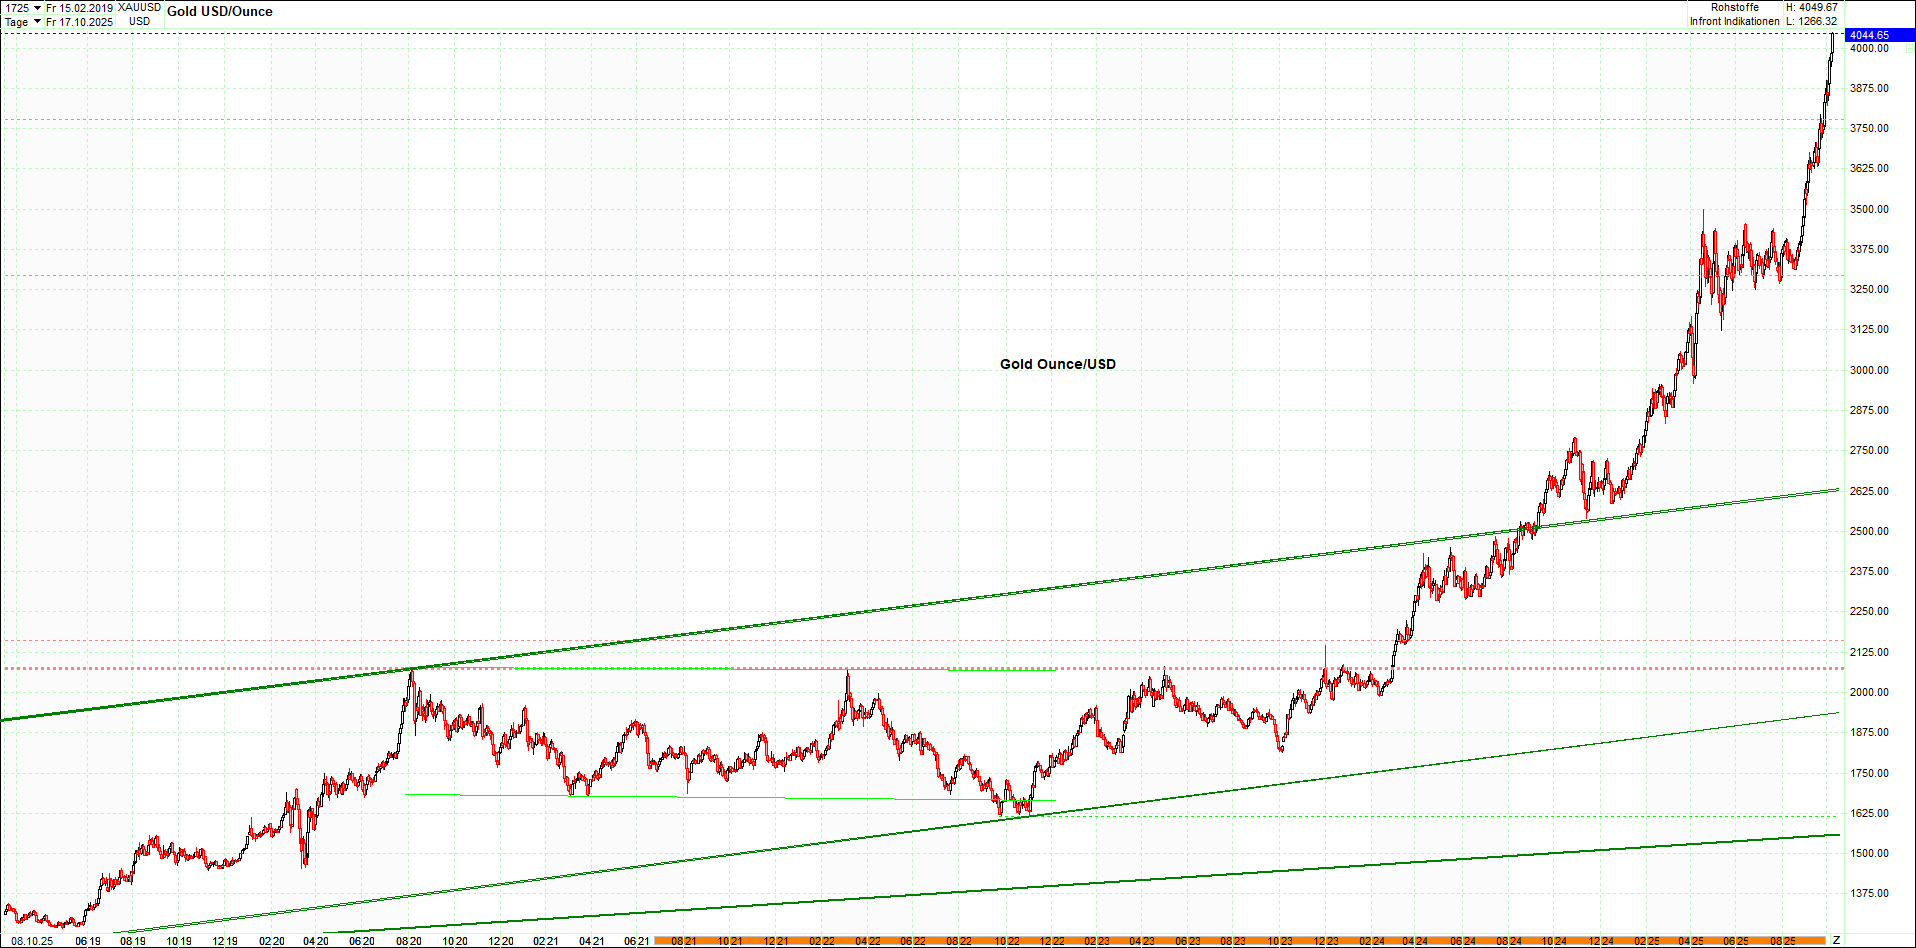Click the 08.10.25 date label

[x=32, y=941]
